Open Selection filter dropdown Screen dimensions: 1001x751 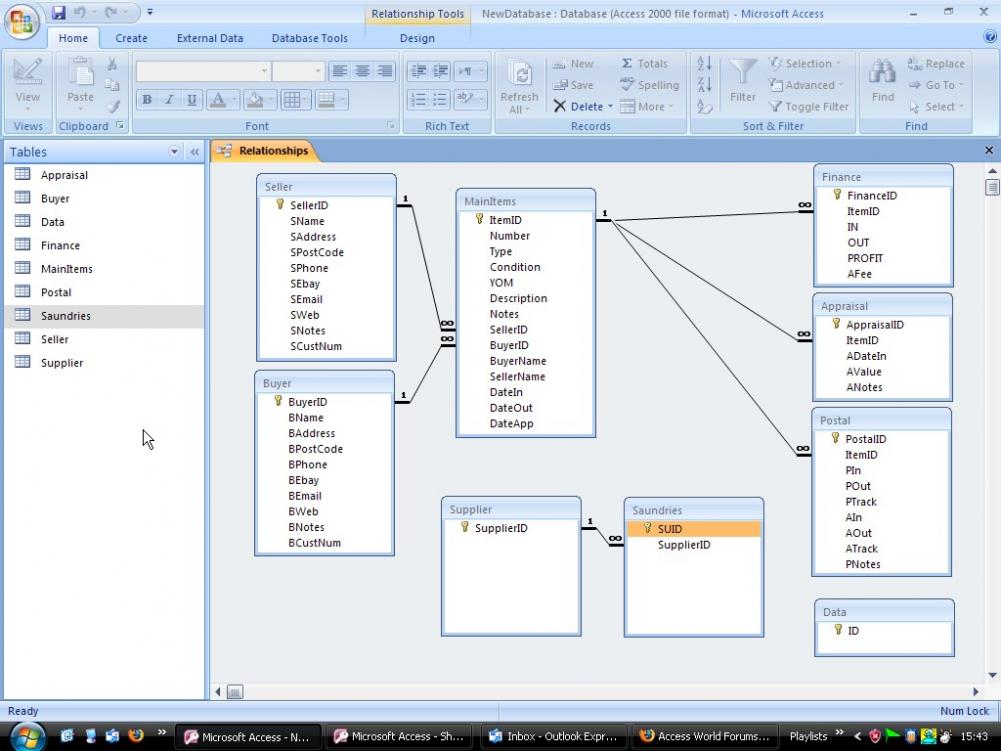coord(804,64)
